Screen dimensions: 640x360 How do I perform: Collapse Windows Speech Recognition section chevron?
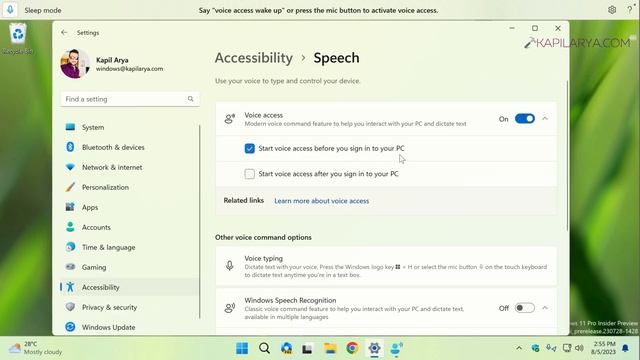pos(545,308)
